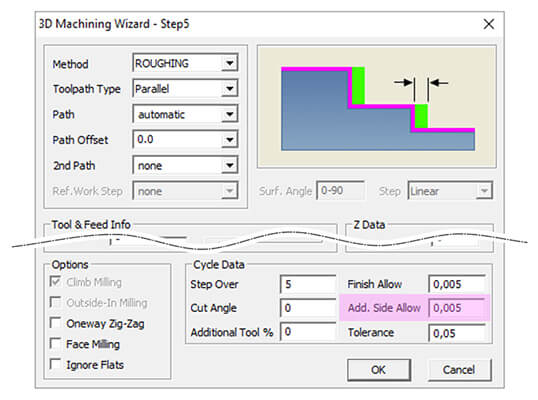Image resolution: width=538 pixels, height=400 pixels.
Task: Open the Method dropdown showing ROUGHING
Action: click(x=185, y=63)
